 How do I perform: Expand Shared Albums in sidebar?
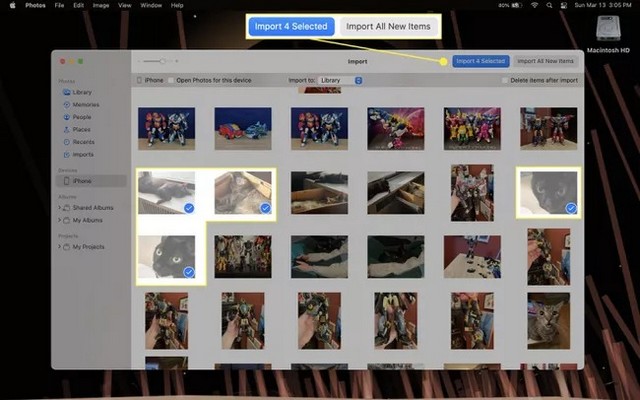[60, 208]
